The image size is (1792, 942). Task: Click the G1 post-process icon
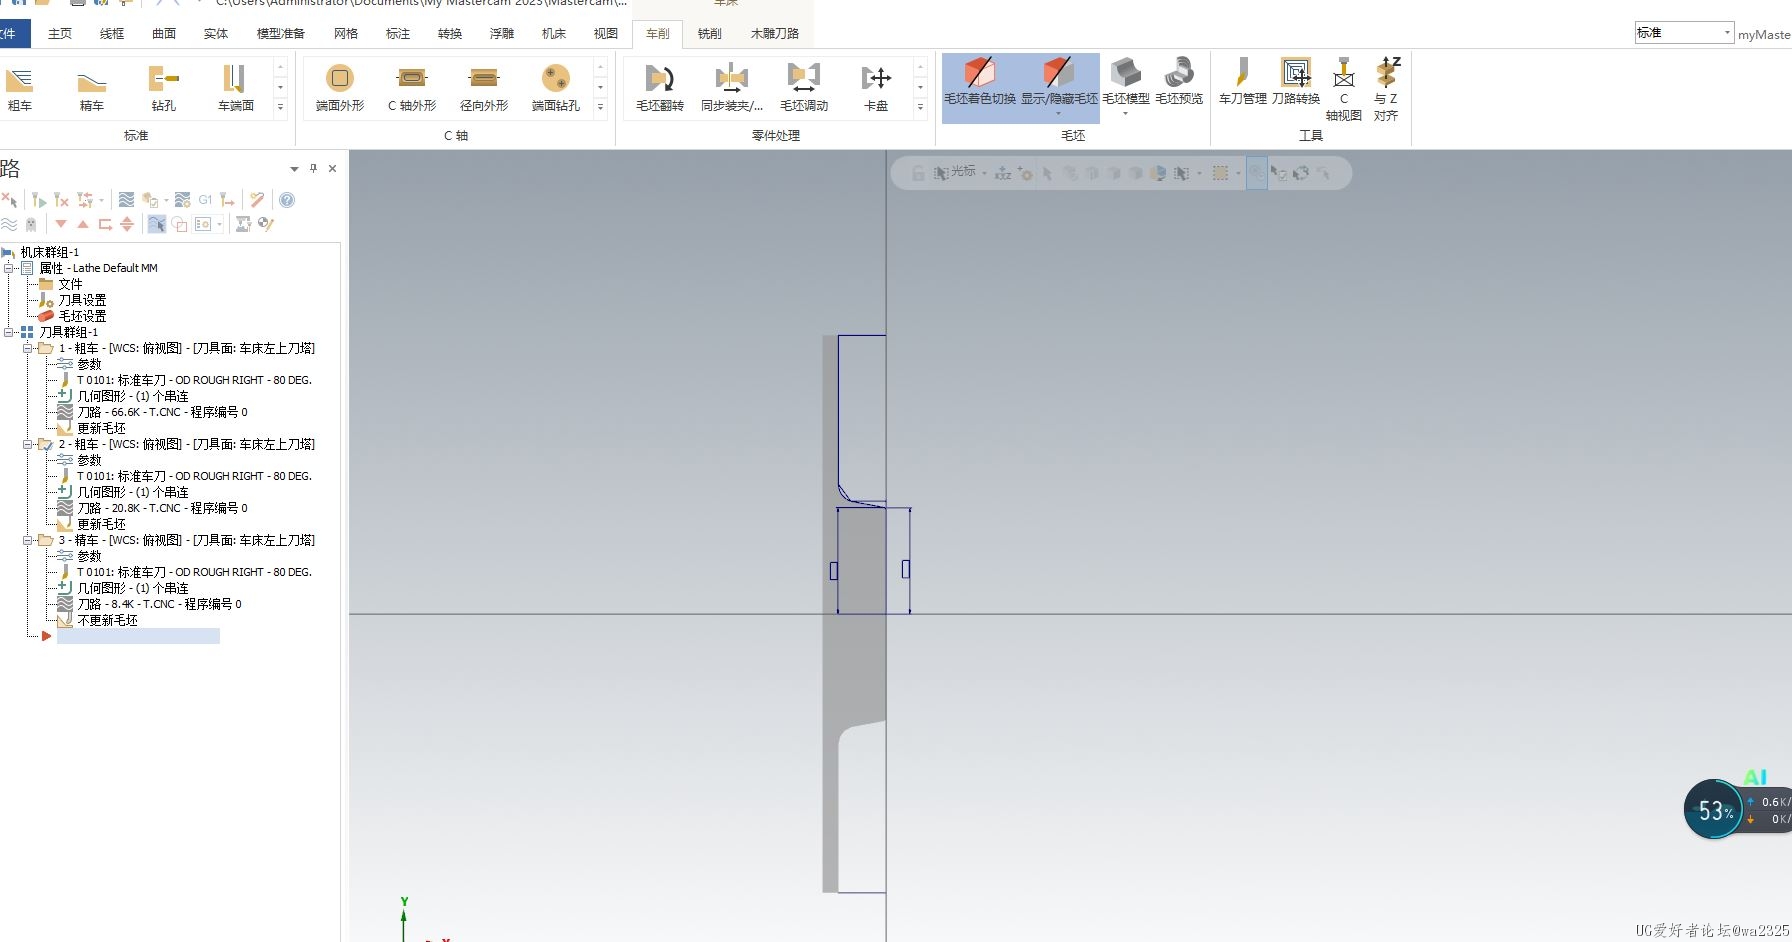(205, 200)
